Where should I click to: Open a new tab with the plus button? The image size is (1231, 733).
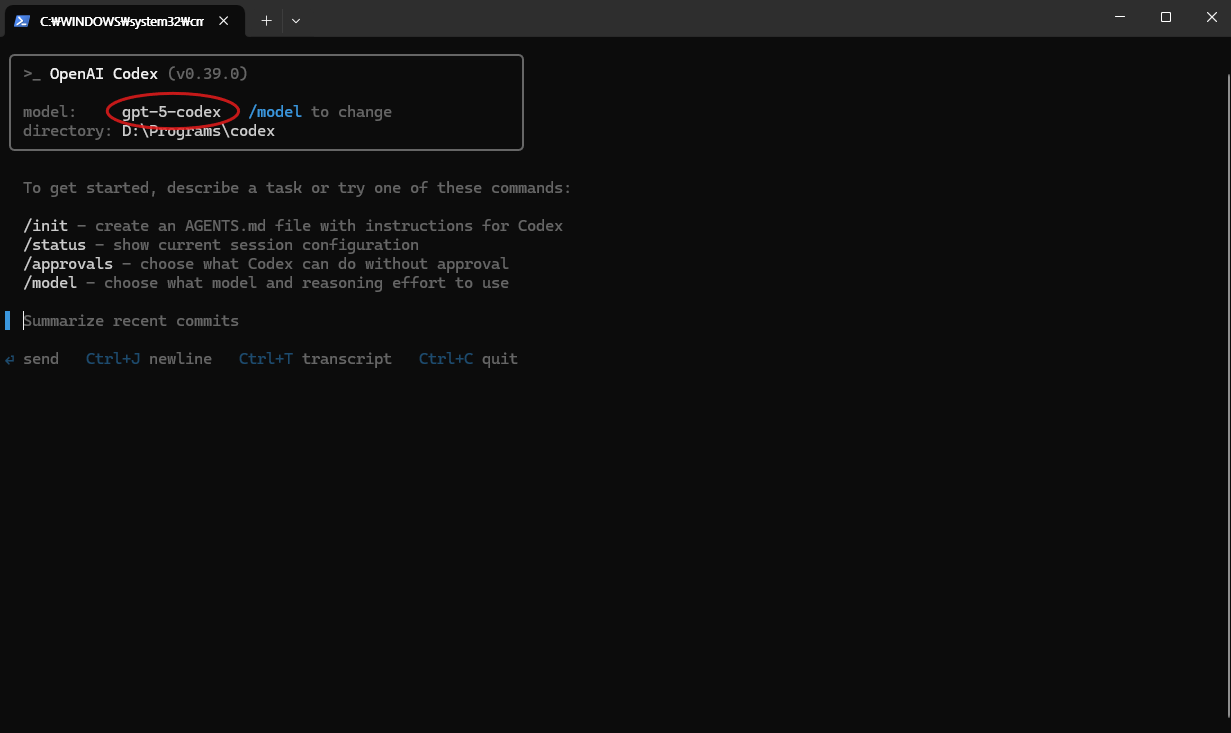coord(266,20)
